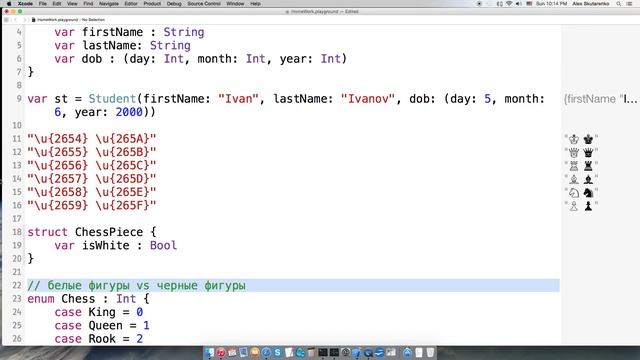Open the Editor menu
The height and width of the screenshot is (360, 640).
pos(131,4)
